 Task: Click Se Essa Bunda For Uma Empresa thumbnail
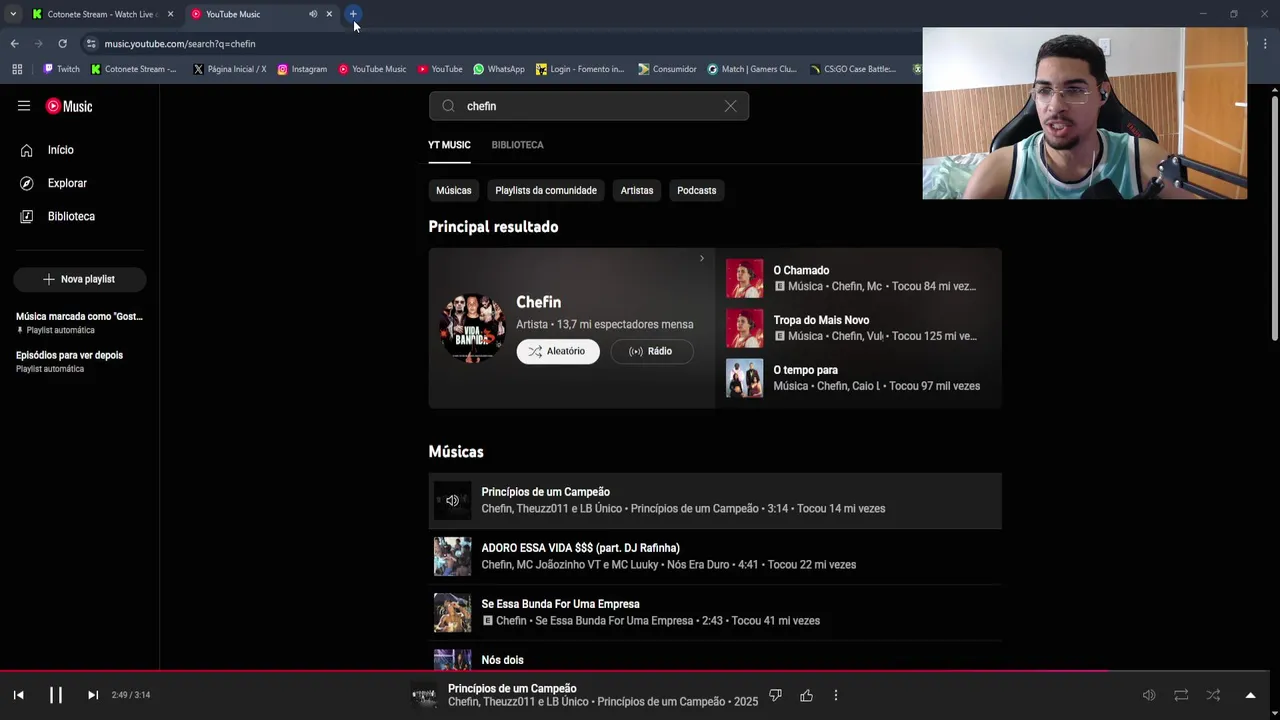[452, 612]
